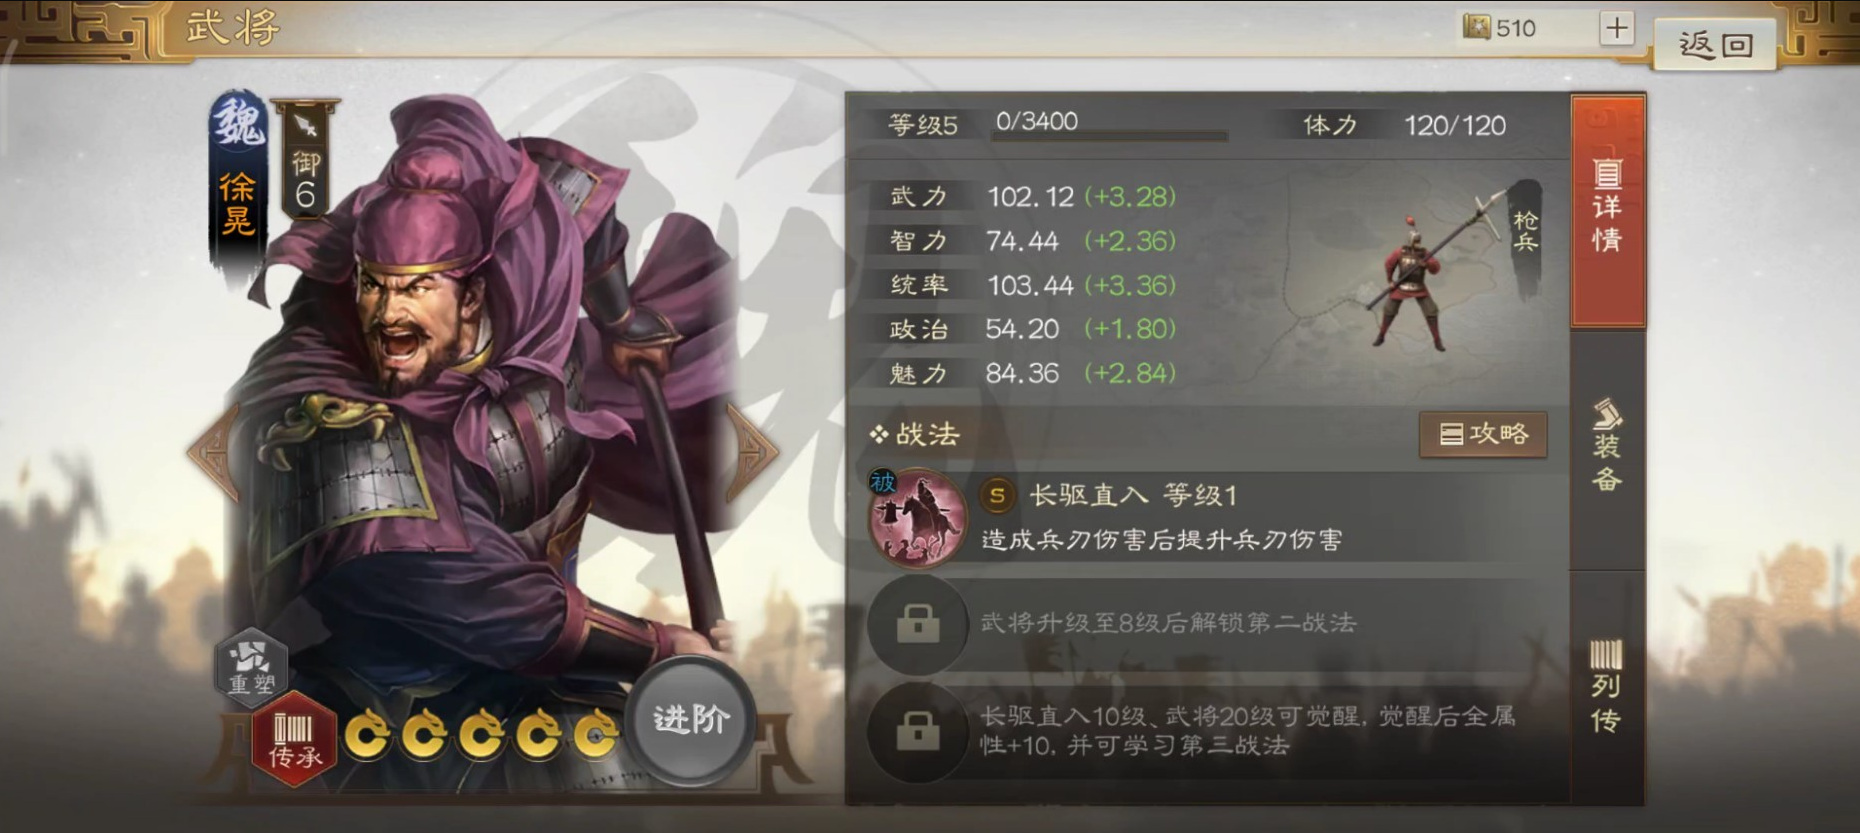This screenshot has height=833, width=1860.
Task: Go back with the 返回 button
Action: (x=1716, y=44)
